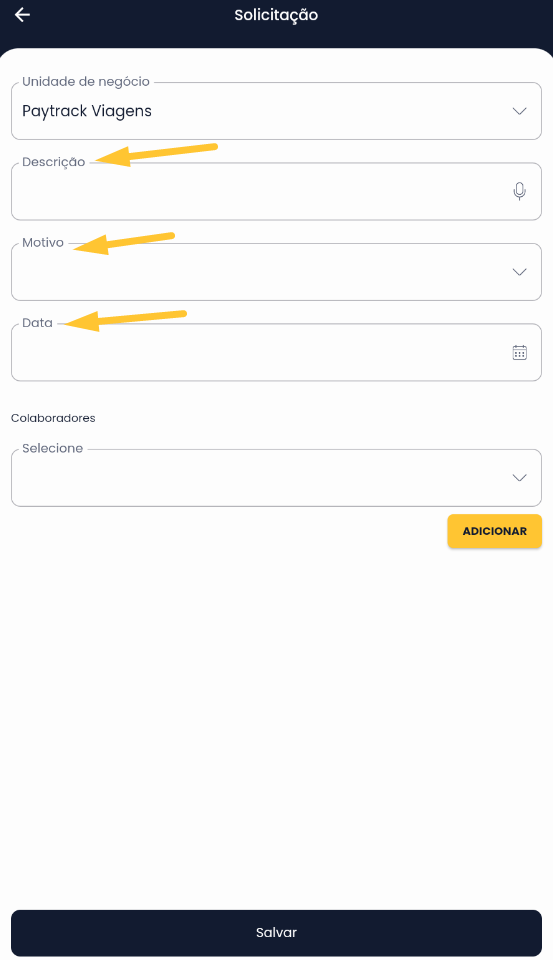The height and width of the screenshot is (960, 553).
Task: Focus the Descrição text field
Action: pos(276,191)
